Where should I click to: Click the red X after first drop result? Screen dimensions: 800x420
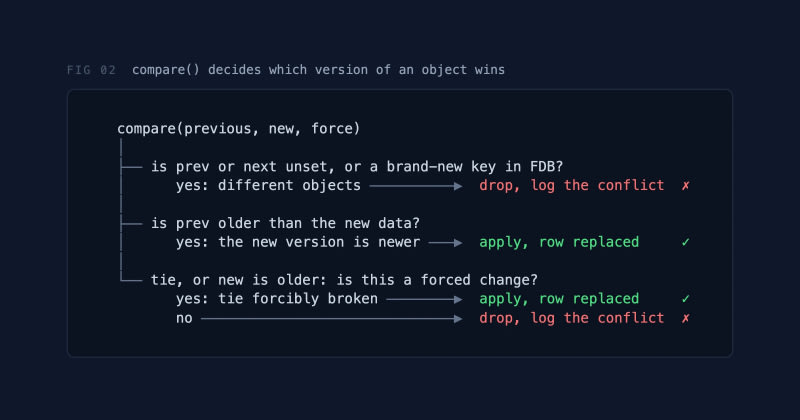[686, 186]
